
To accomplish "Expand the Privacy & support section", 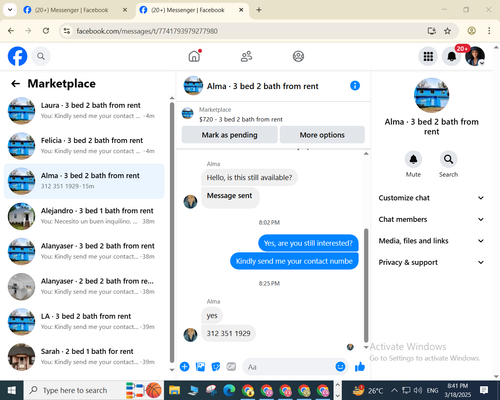I will [x=431, y=262].
